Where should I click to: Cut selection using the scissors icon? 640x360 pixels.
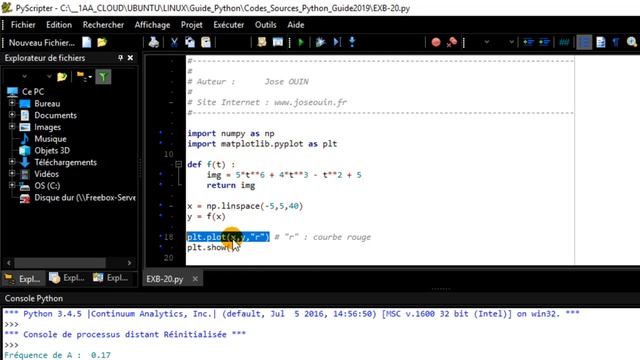[174, 42]
